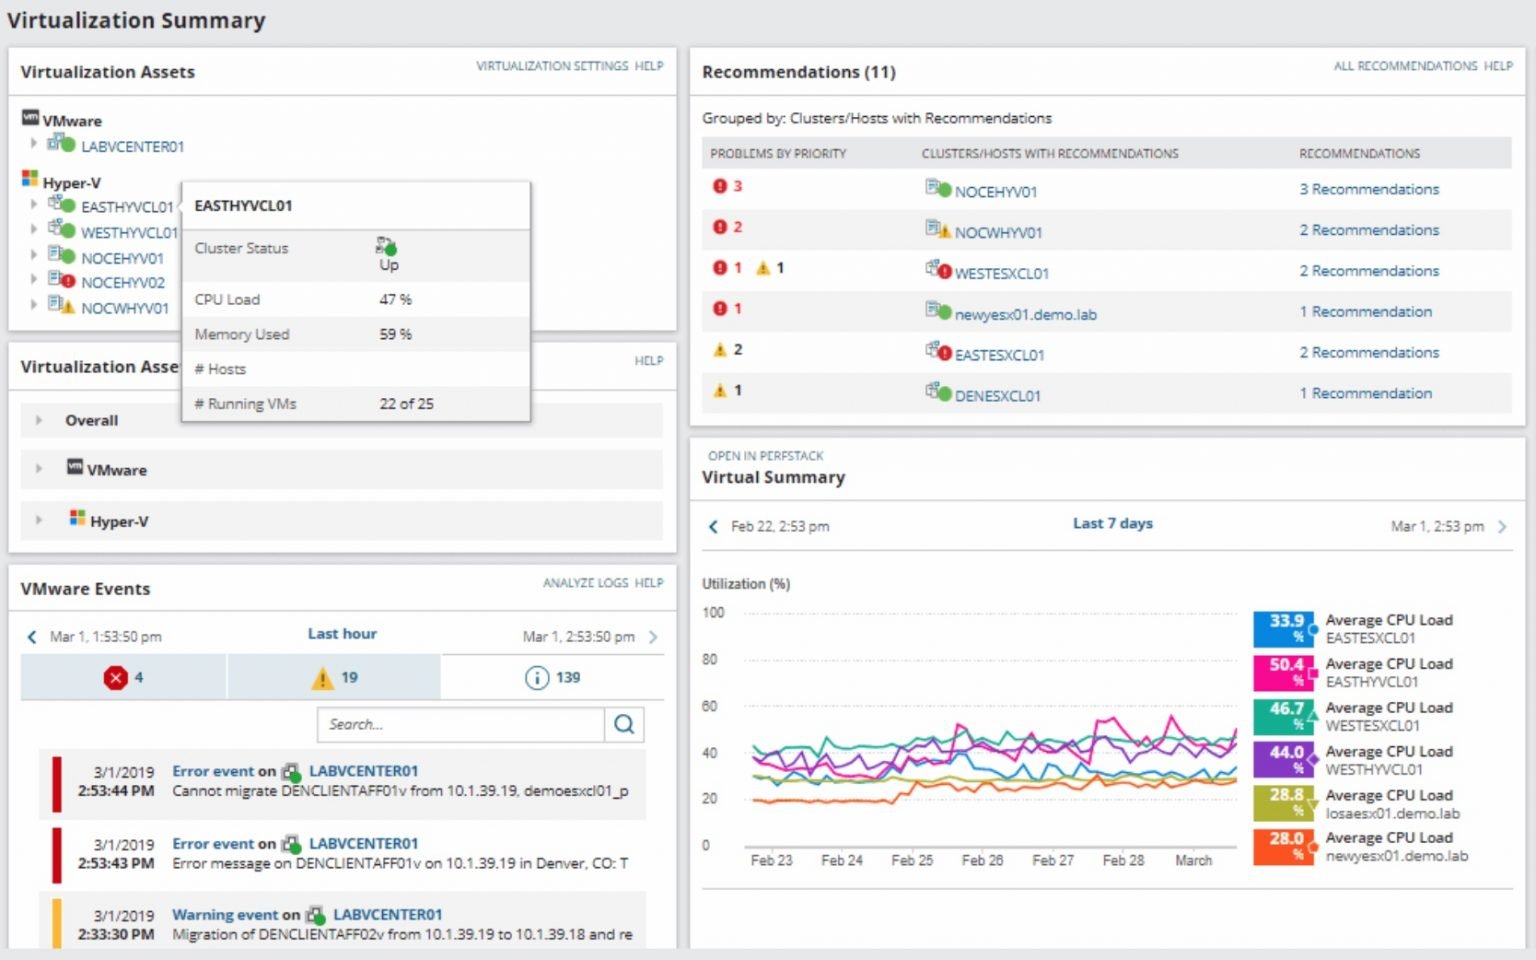Viewport: 1536px width, 960px height.
Task: Click the search magnifier icon in VMware Events
Action: coord(624,724)
